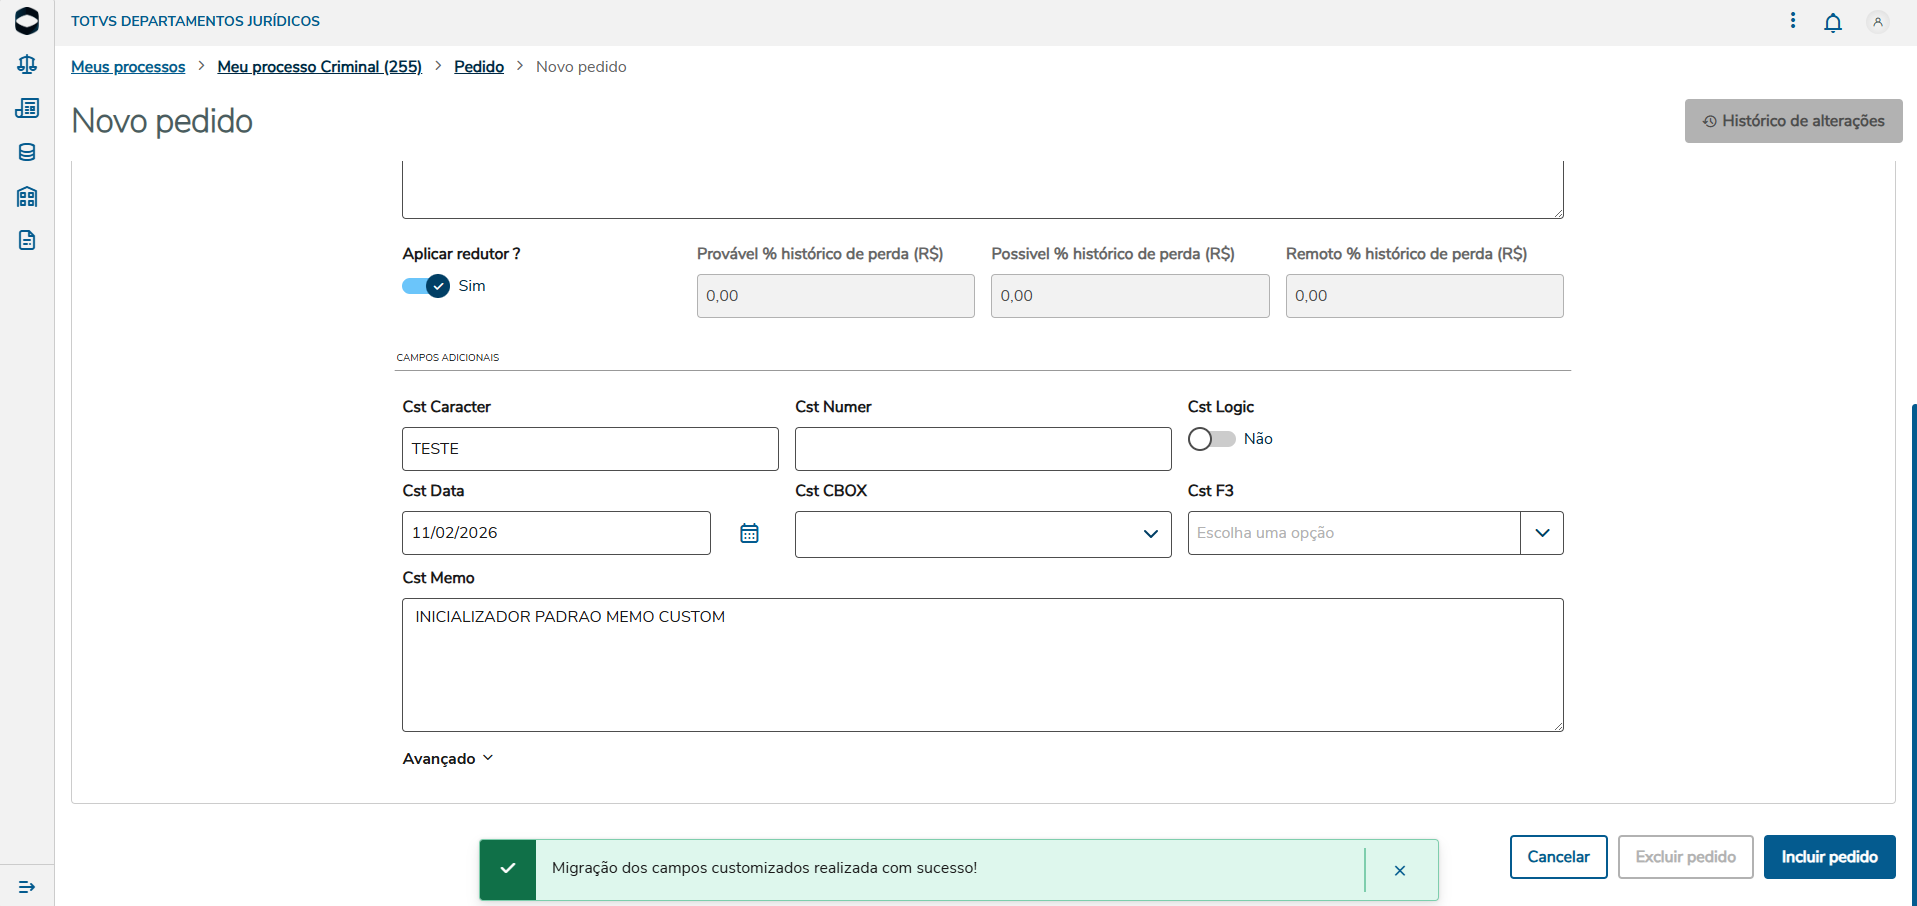Open the database sidebar icon
This screenshot has width=1917, height=906.
click(x=27, y=152)
